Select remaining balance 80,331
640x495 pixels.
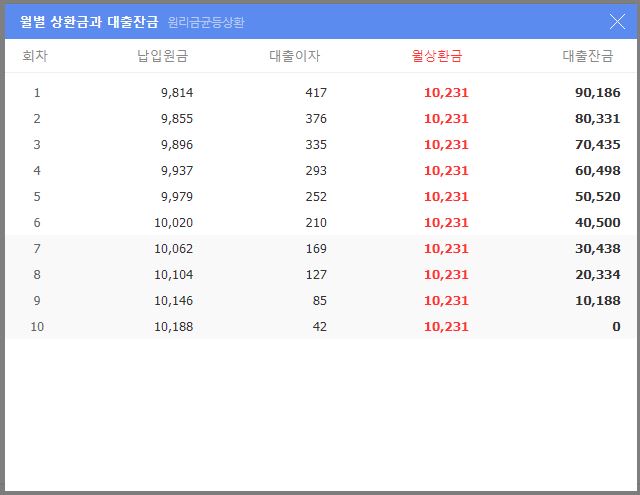tap(598, 119)
